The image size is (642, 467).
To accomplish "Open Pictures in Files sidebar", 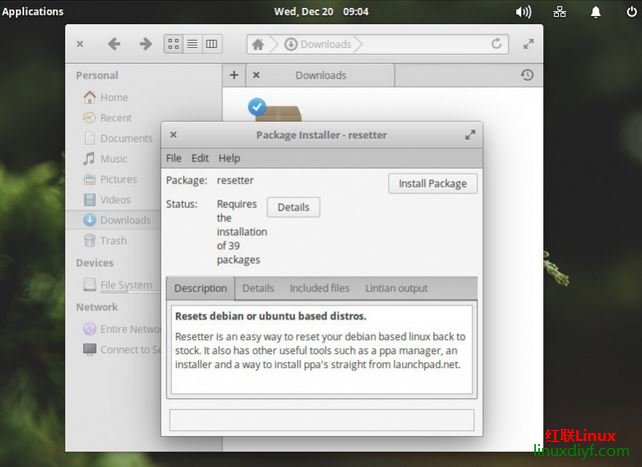I will (113, 179).
